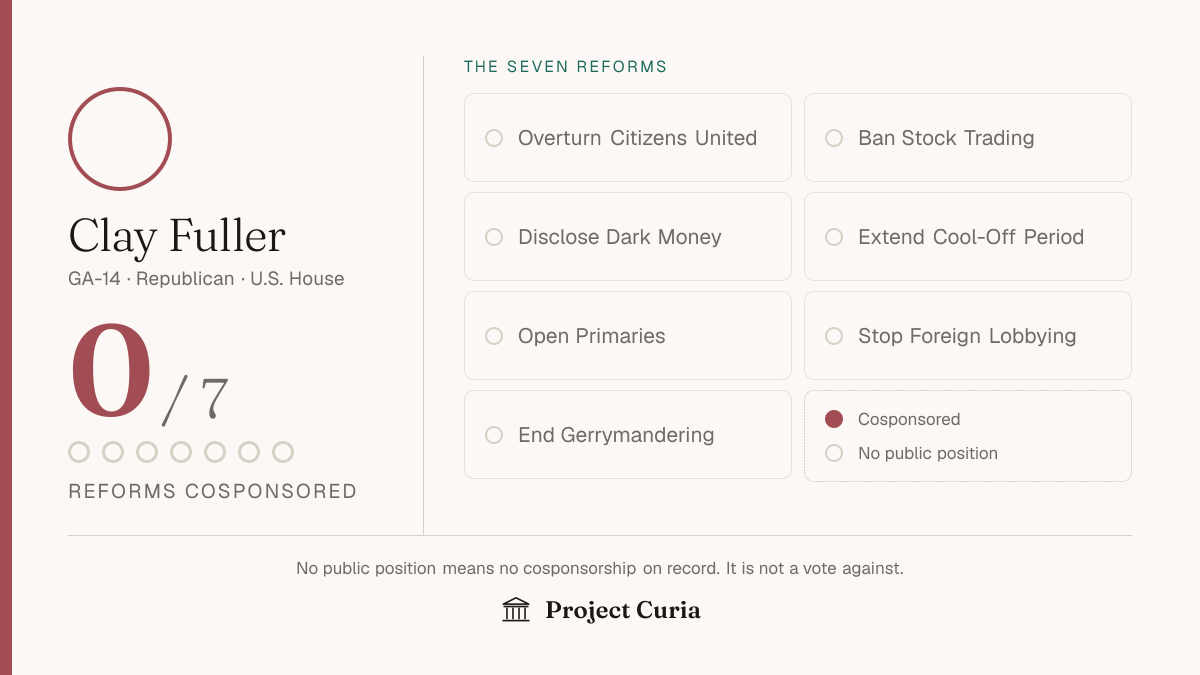The image size is (1200, 675).
Task: Click The Seven Reforms section heading
Action: pos(566,67)
